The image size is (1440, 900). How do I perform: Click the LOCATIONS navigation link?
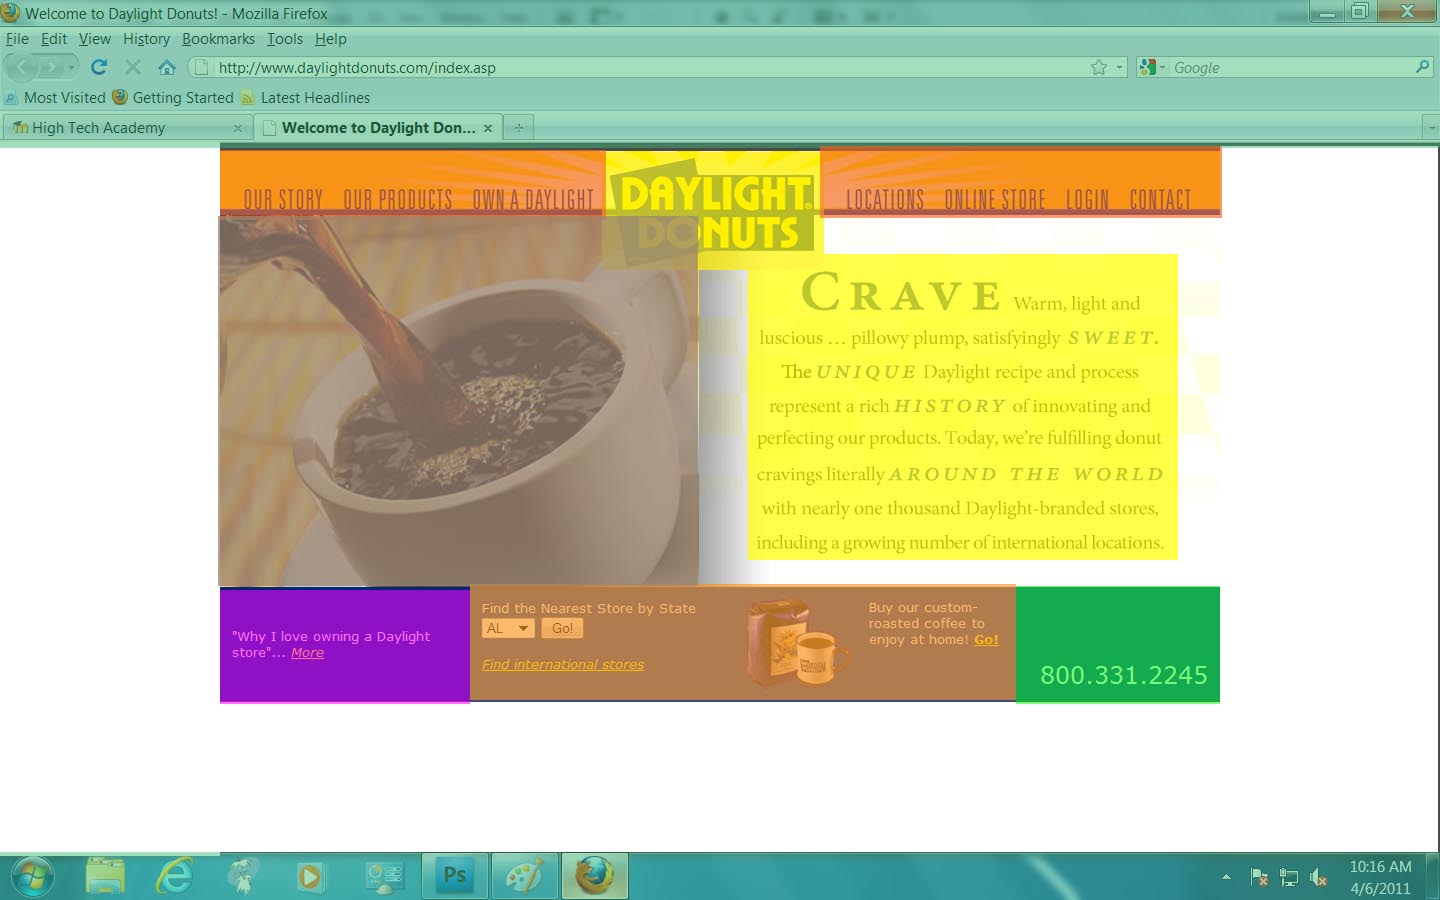click(x=885, y=200)
